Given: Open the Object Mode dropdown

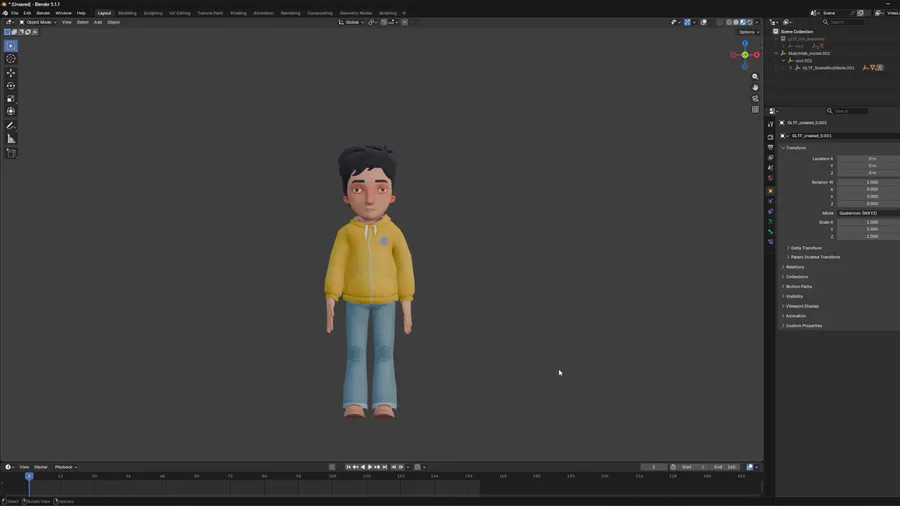Looking at the screenshot, I should (38, 22).
